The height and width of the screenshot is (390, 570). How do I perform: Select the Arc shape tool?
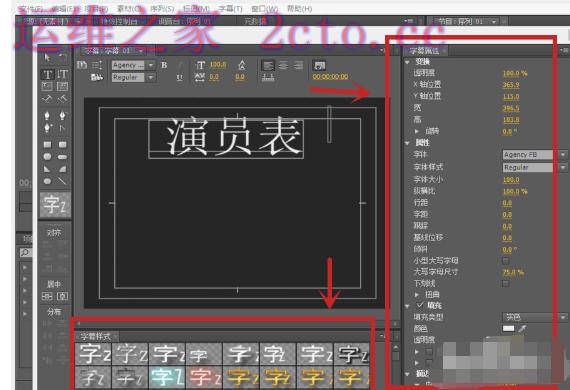tap(63, 169)
